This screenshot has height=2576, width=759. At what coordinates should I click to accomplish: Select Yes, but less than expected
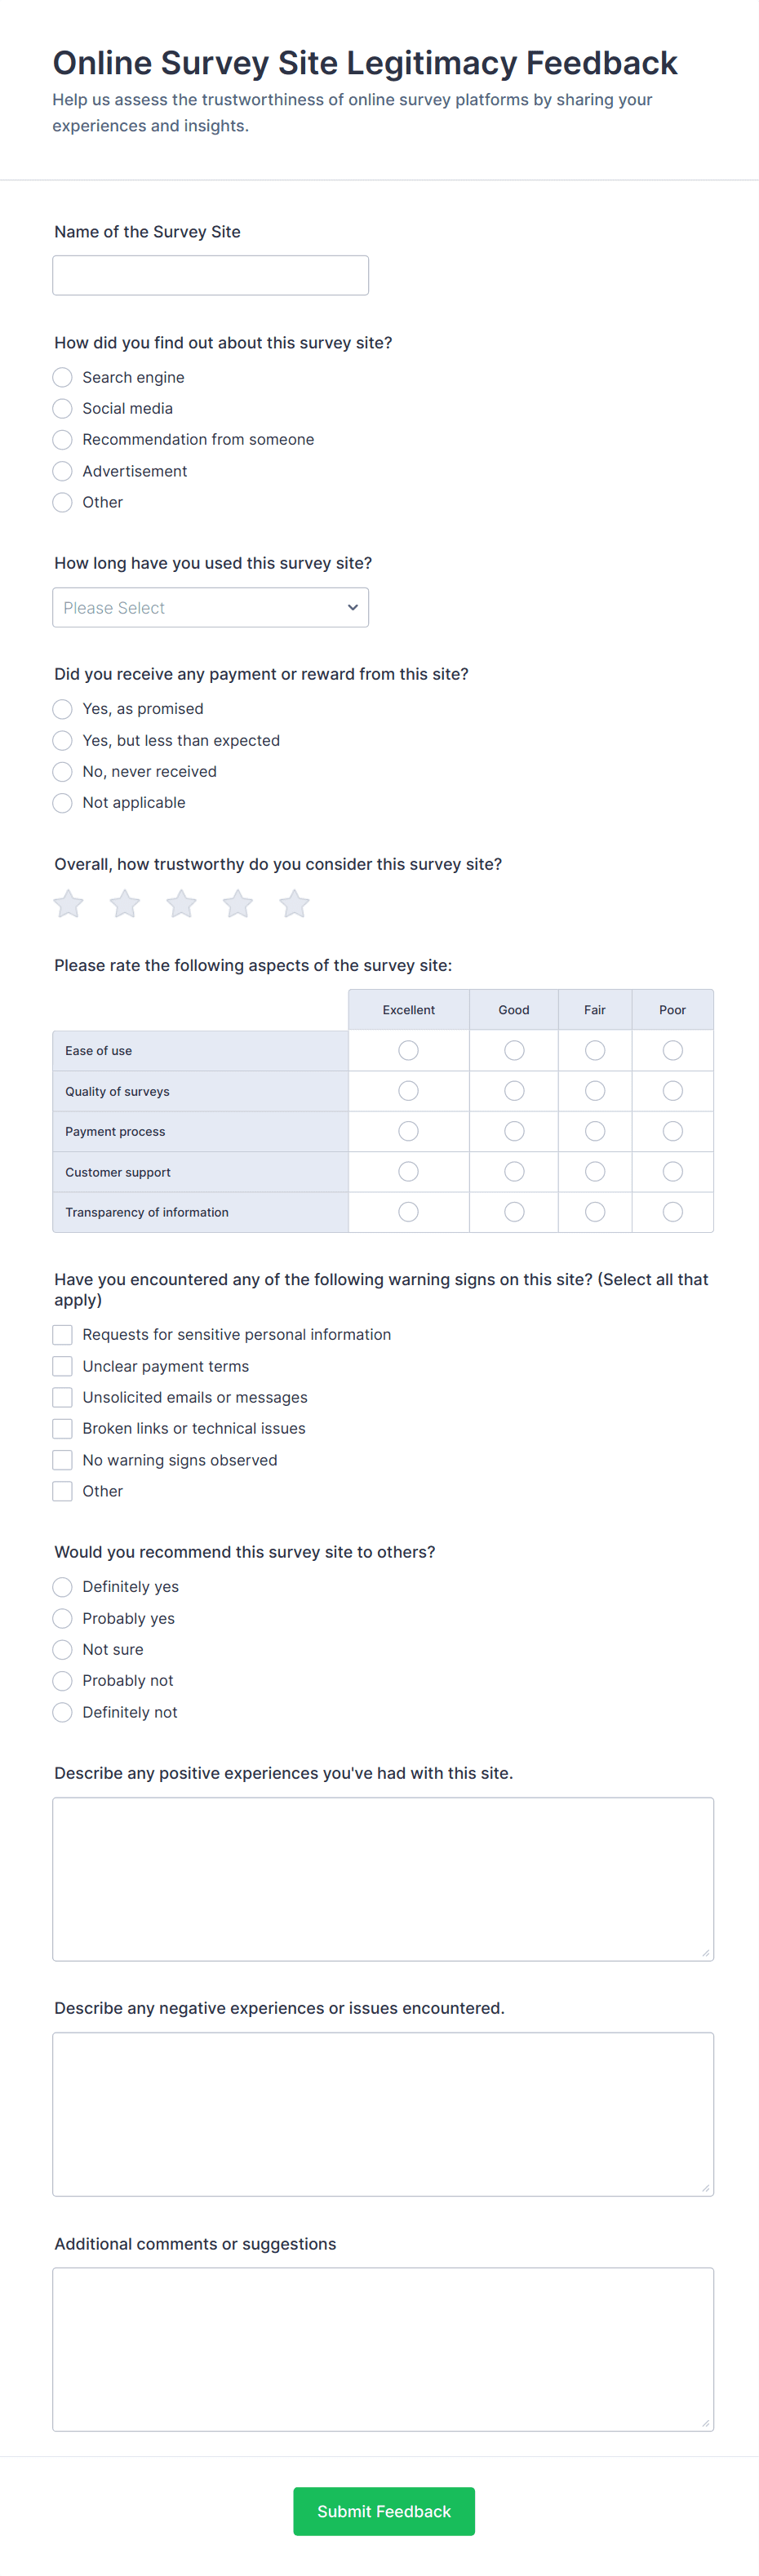click(62, 740)
